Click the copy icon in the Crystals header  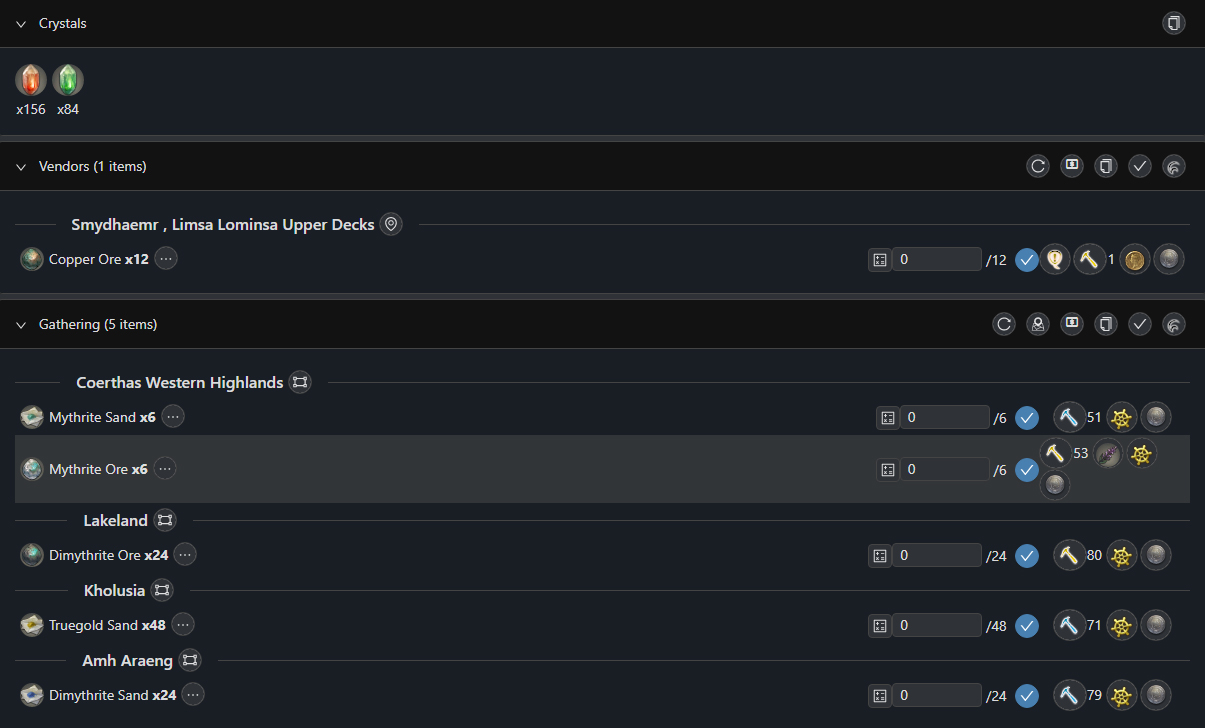pos(1174,22)
